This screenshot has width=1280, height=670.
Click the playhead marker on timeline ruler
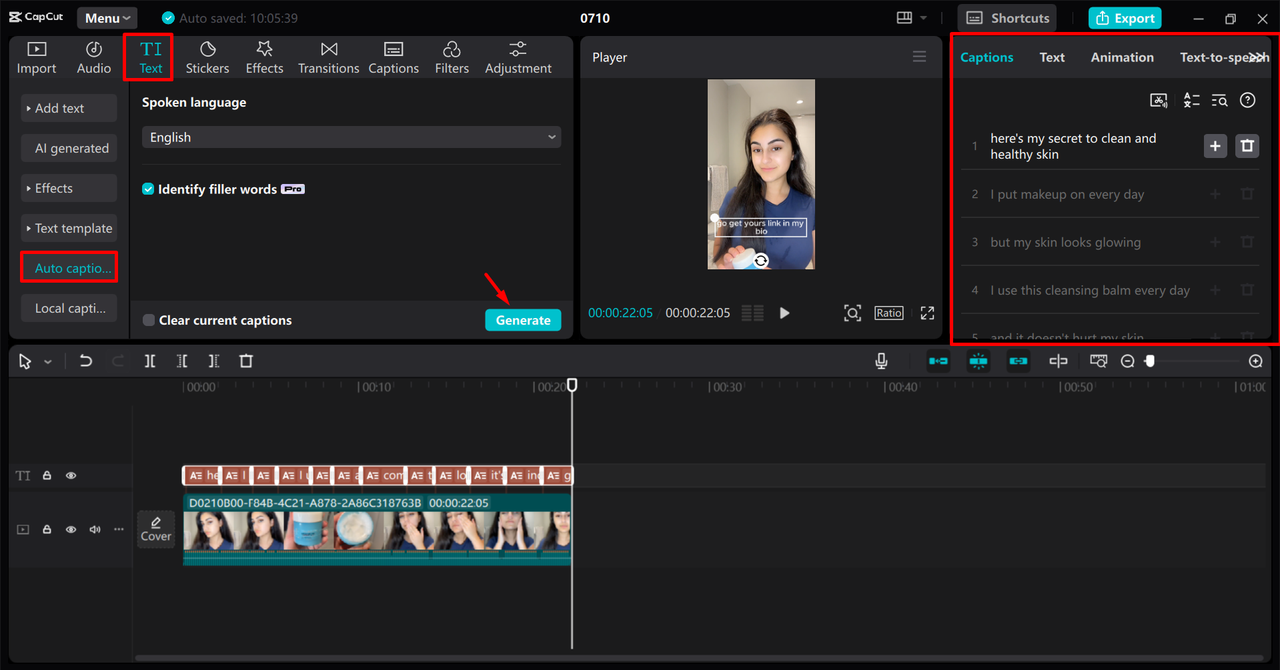(x=572, y=384)
